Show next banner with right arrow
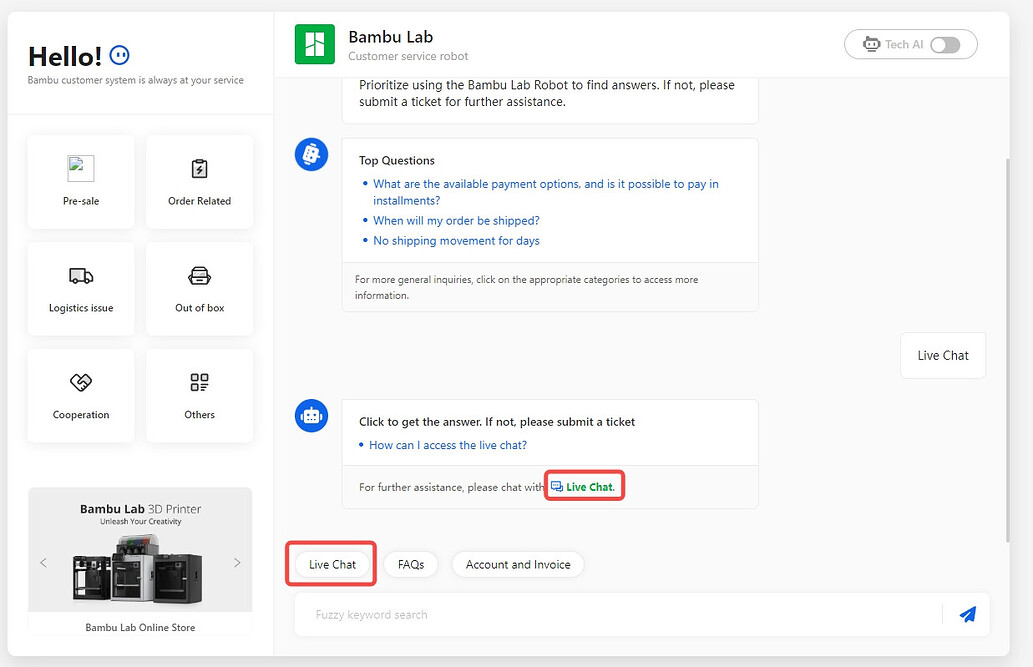Image resolution: width=1033 pixels, height=667 pixels. [x=237, y=562]
